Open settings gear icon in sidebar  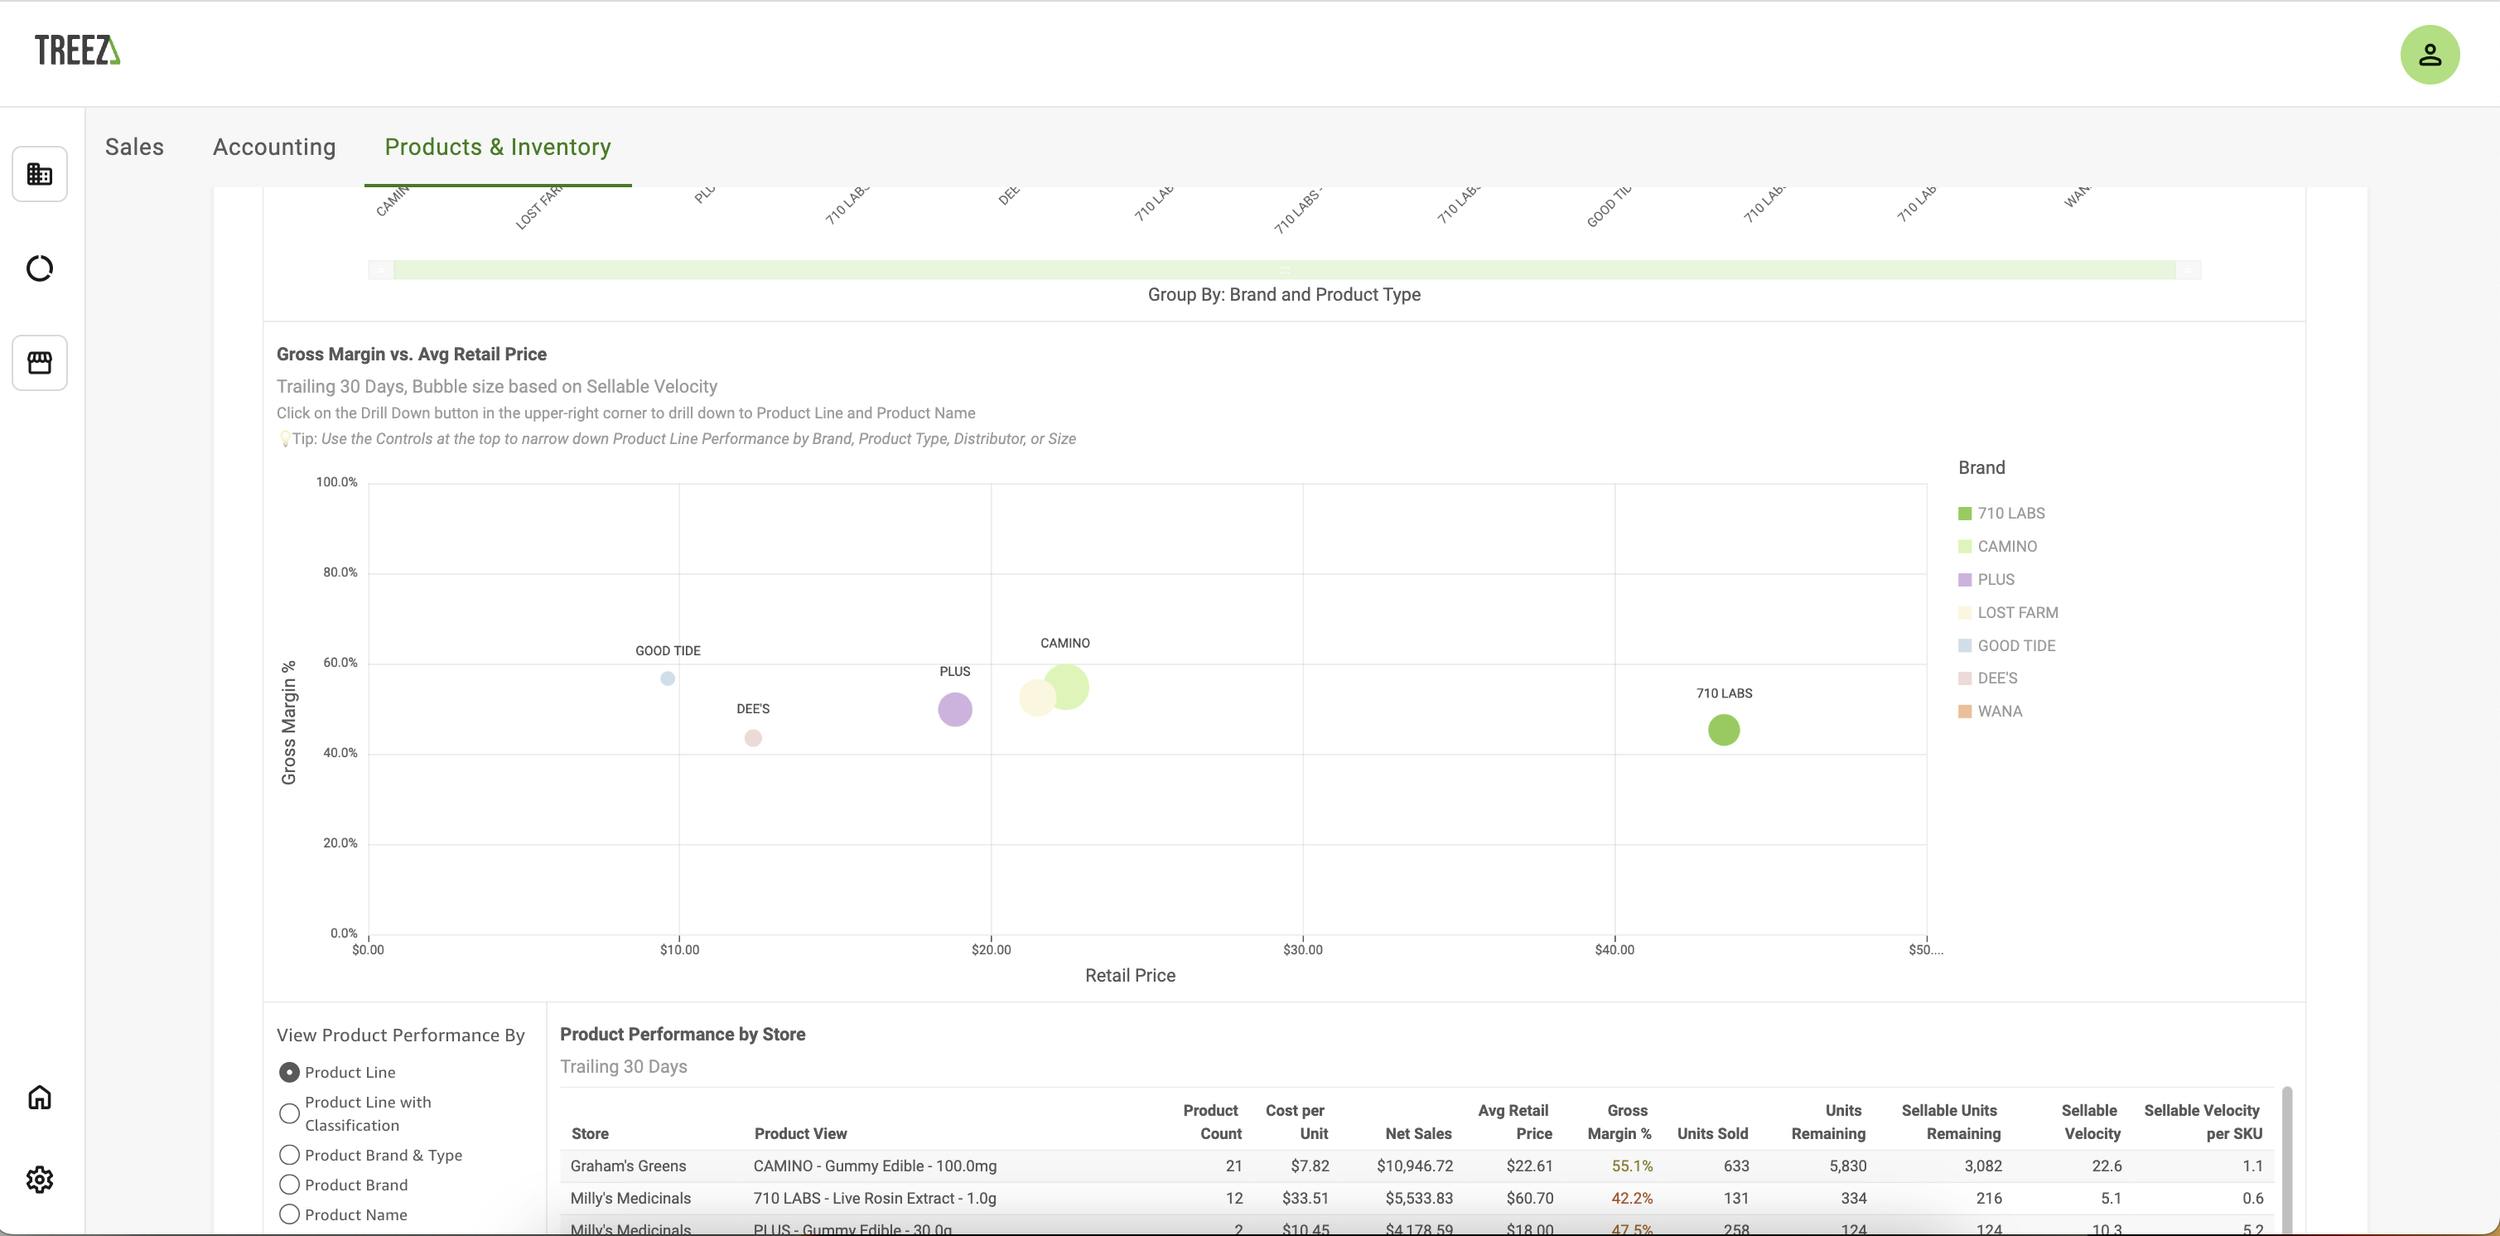coord(40,1180)
